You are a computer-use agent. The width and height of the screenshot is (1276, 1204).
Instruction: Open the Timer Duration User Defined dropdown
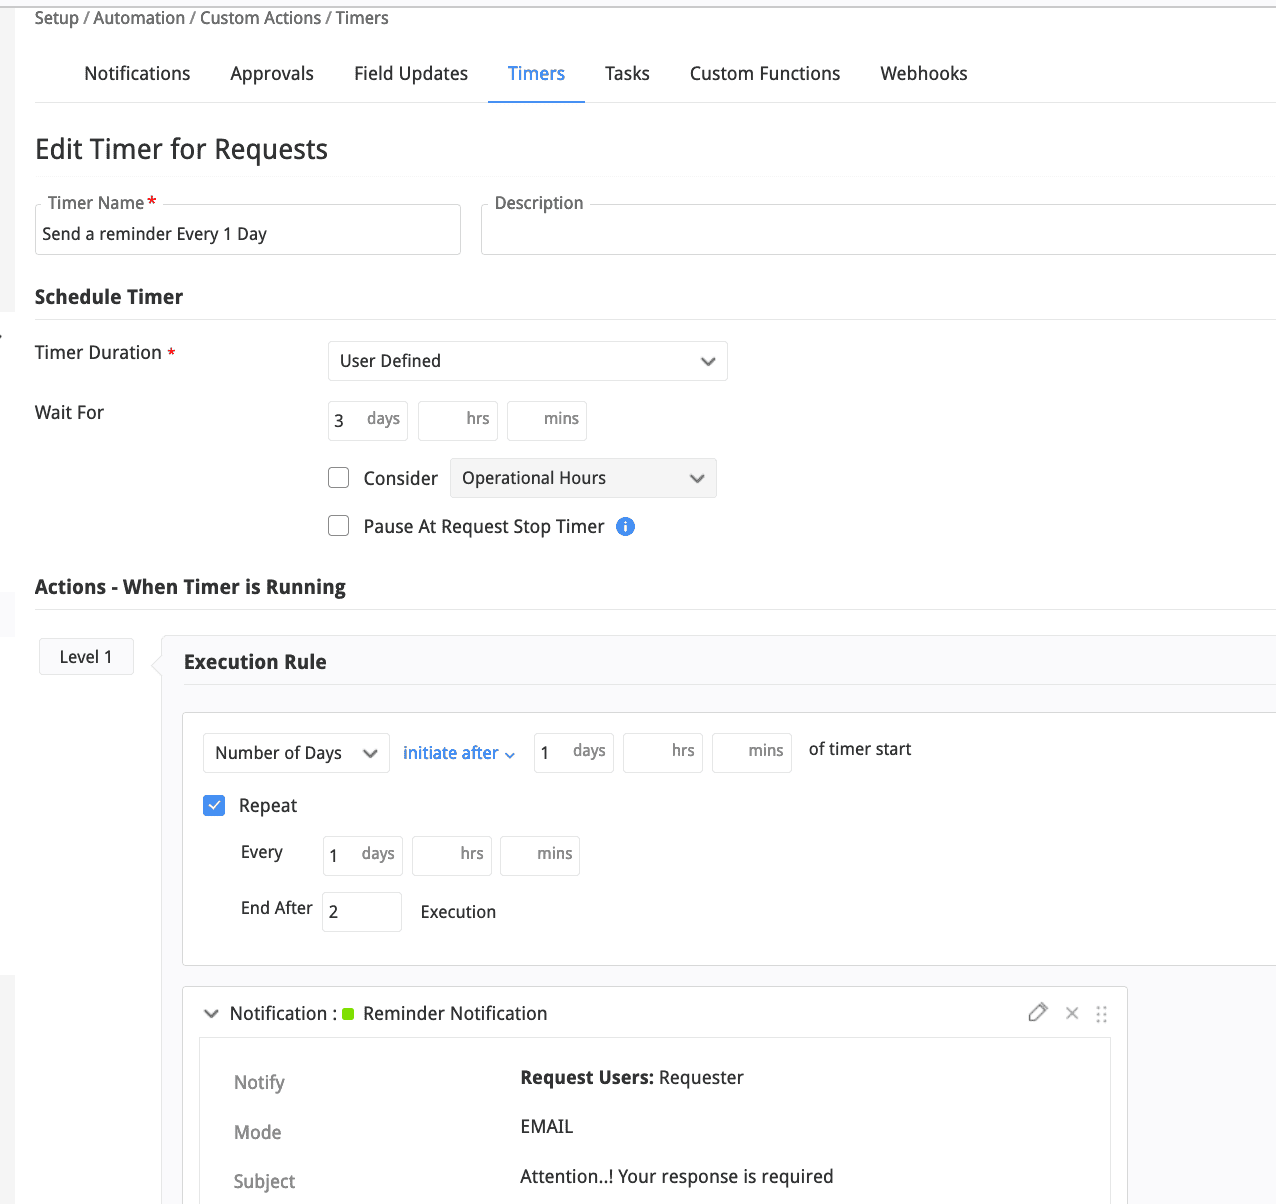coord(527,361)
